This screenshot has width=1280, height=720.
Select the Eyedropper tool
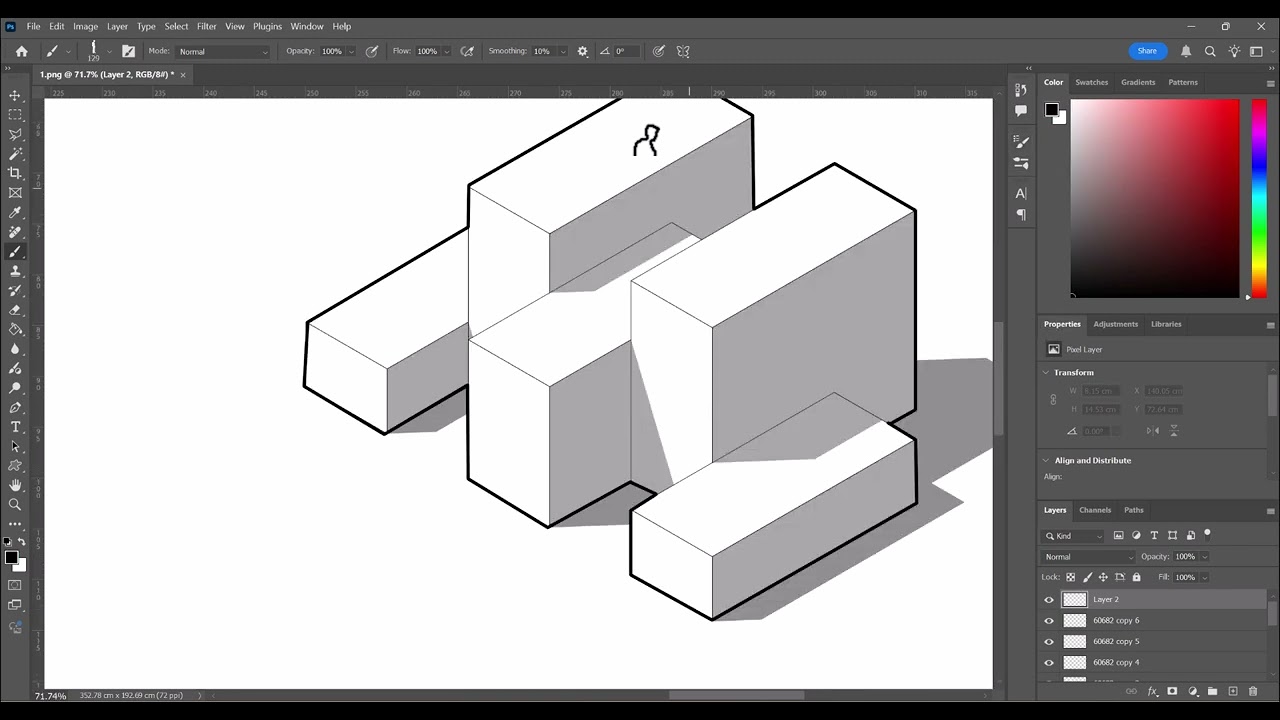(15, 212)
